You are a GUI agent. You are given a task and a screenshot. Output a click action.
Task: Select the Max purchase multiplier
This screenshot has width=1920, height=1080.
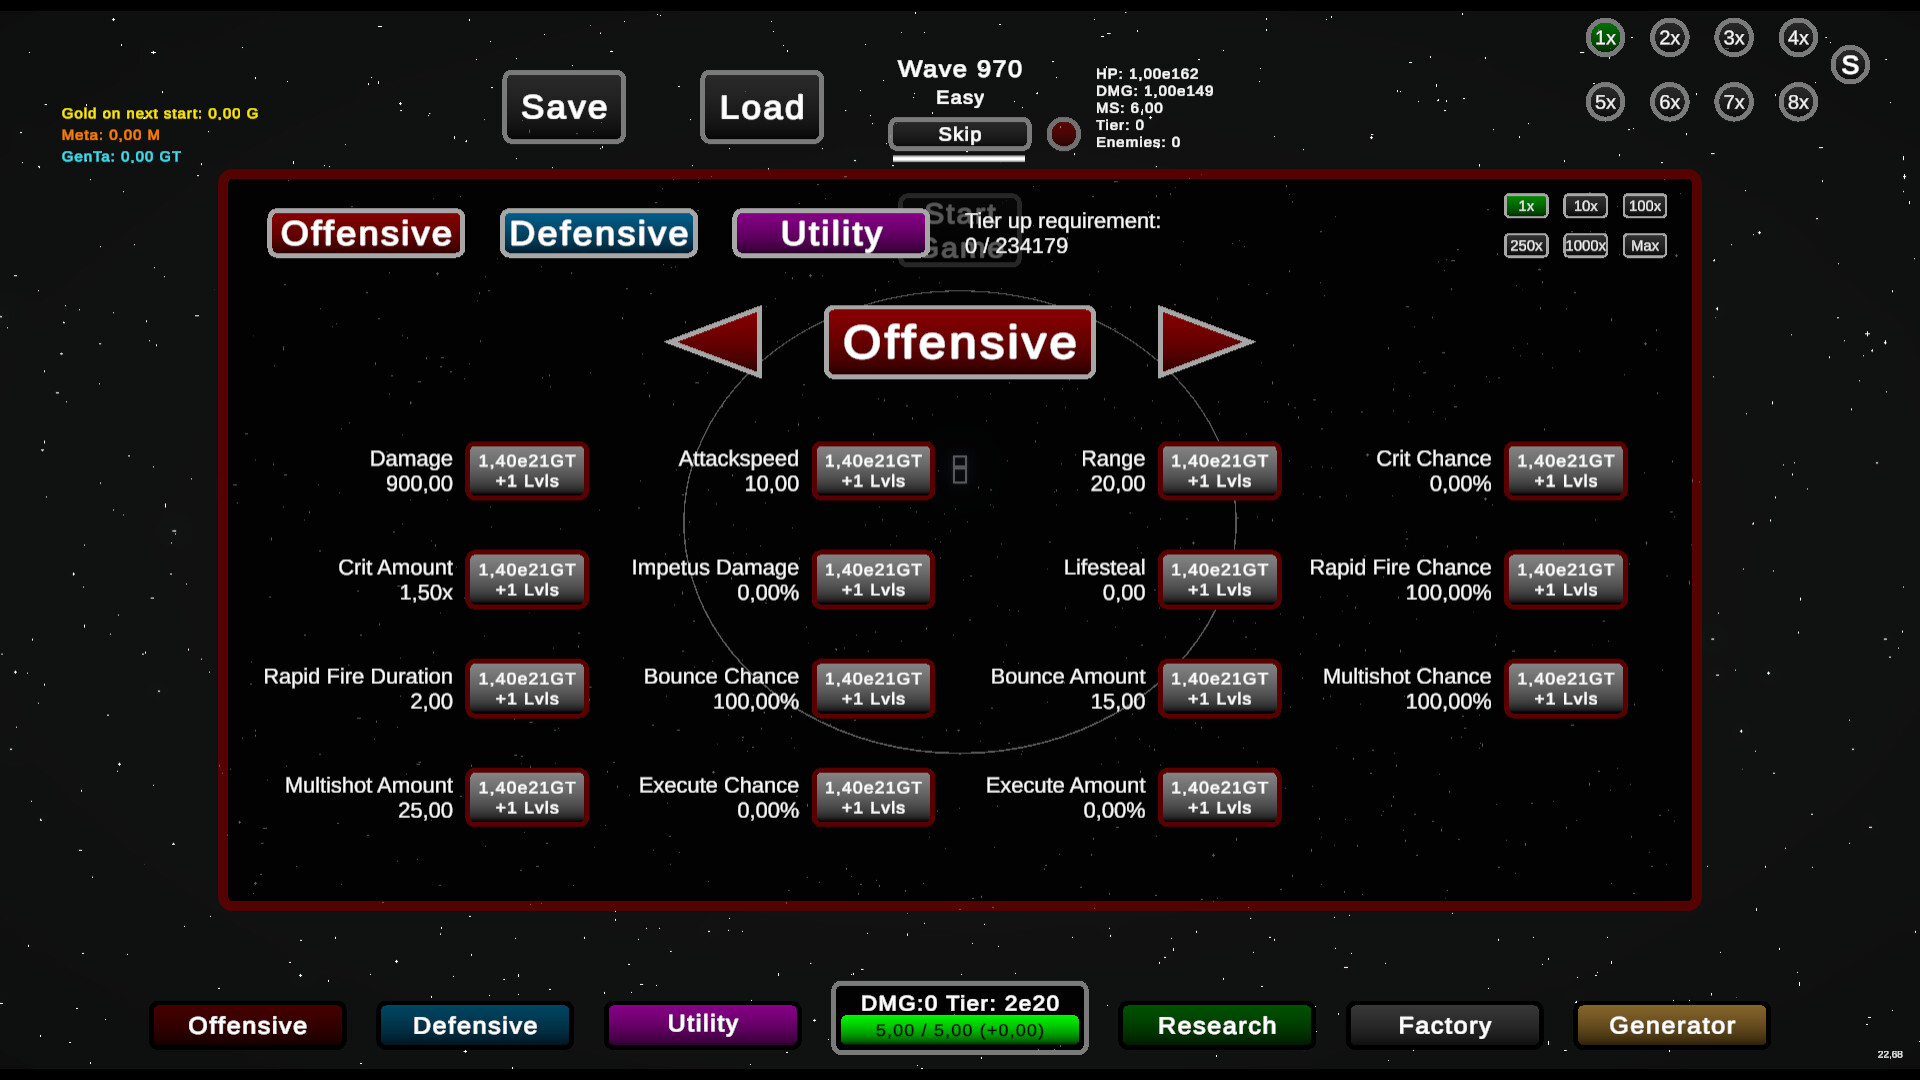1644,246
